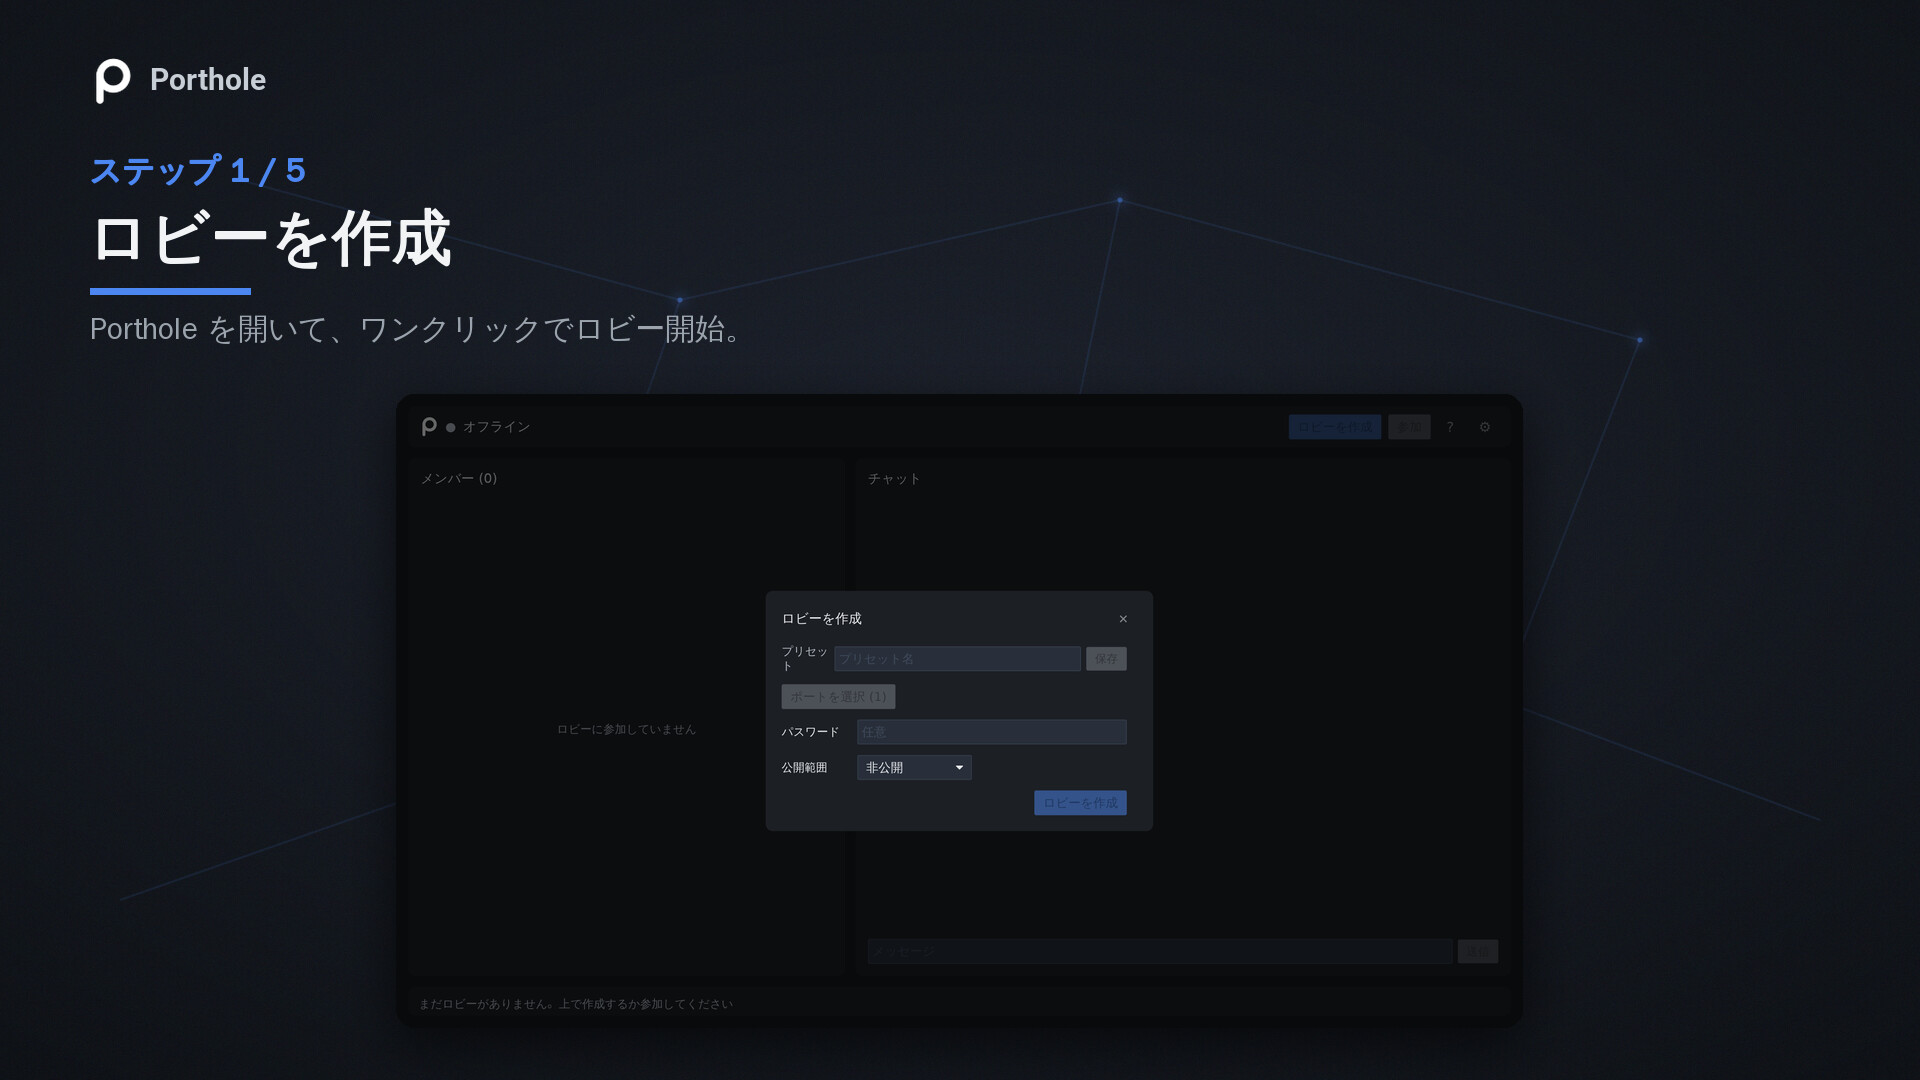Close the ロビーを作成 dialog with the X

point(1123,619)
